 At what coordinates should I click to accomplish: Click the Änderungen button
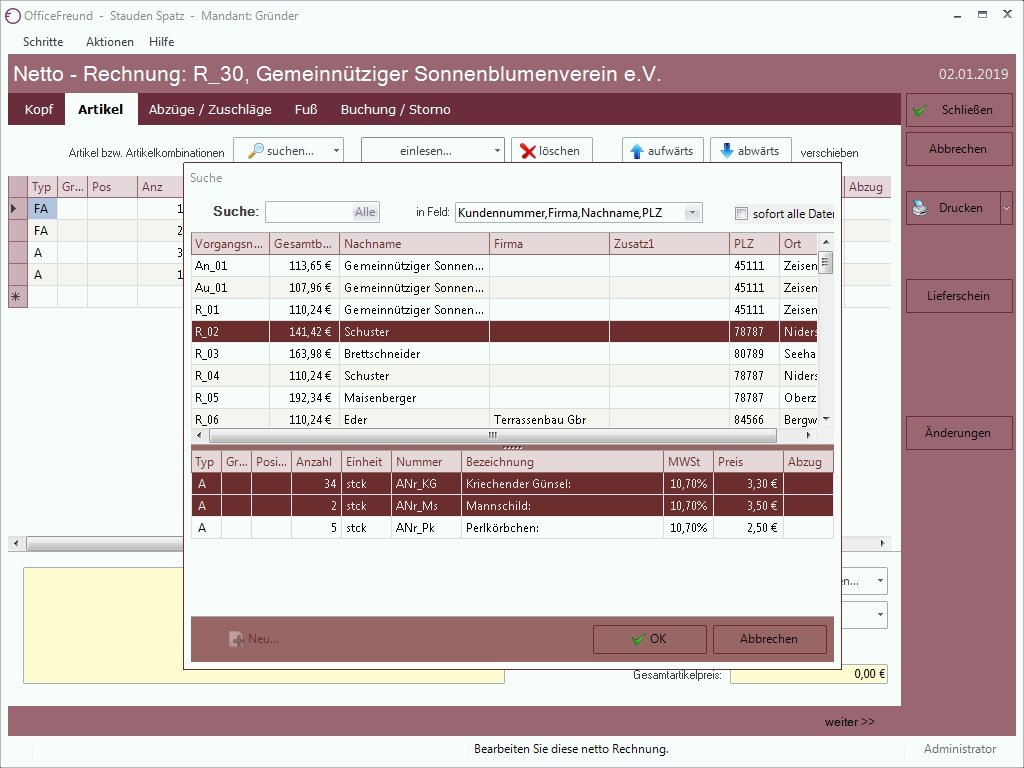tap(958, 434)
